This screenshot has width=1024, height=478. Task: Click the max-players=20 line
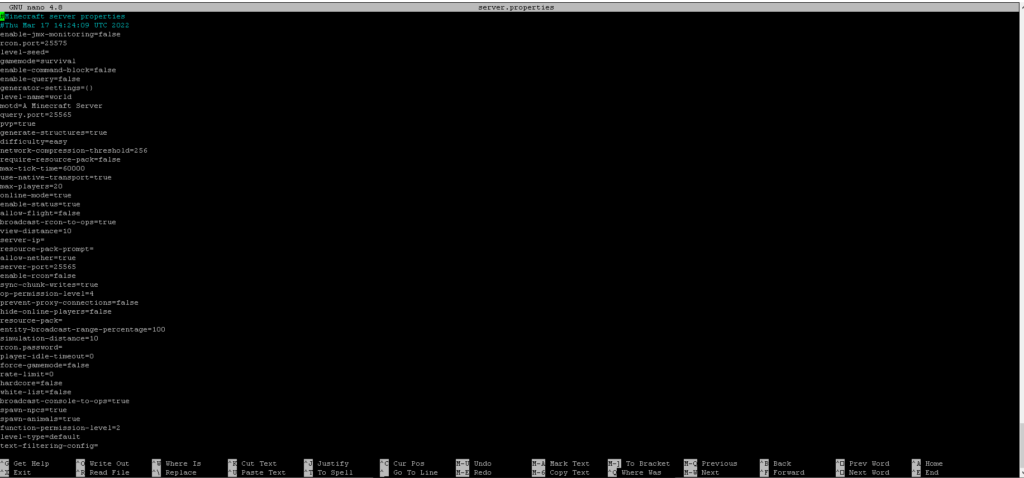point(31,186)
